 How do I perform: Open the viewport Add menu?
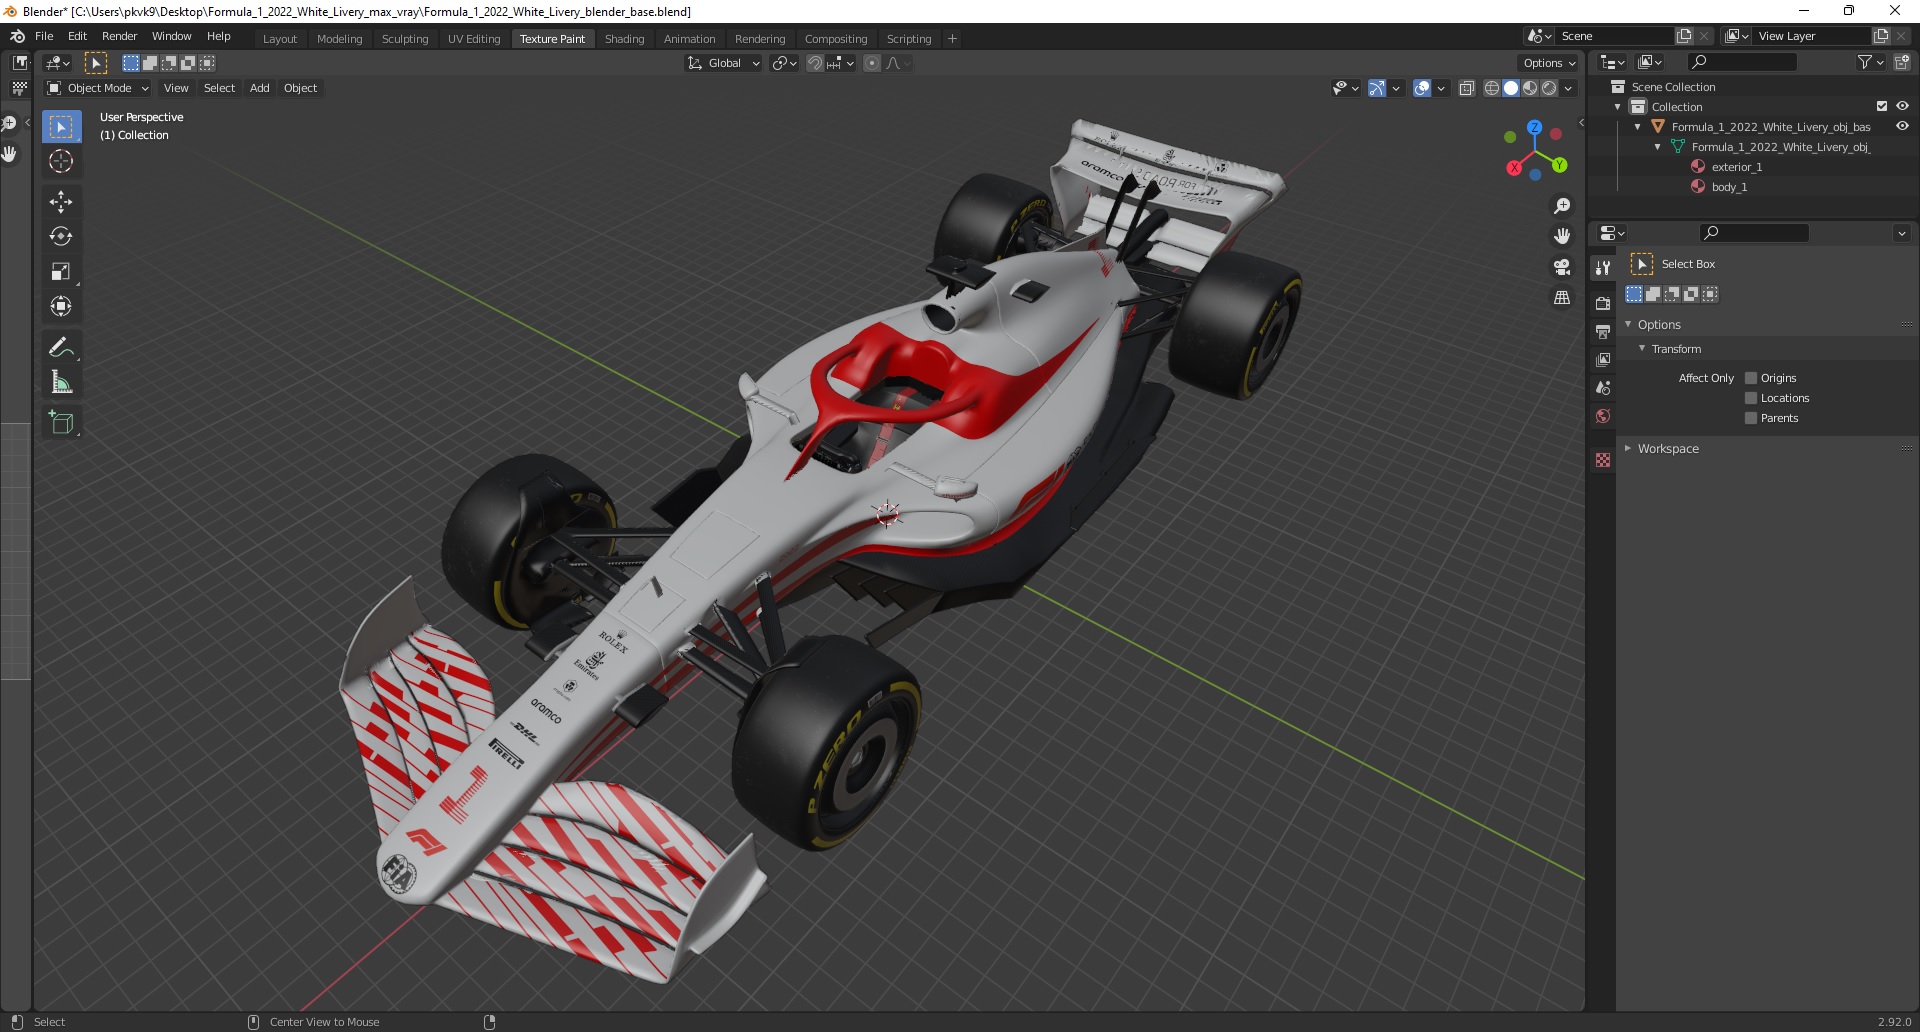tap(259, 88)
